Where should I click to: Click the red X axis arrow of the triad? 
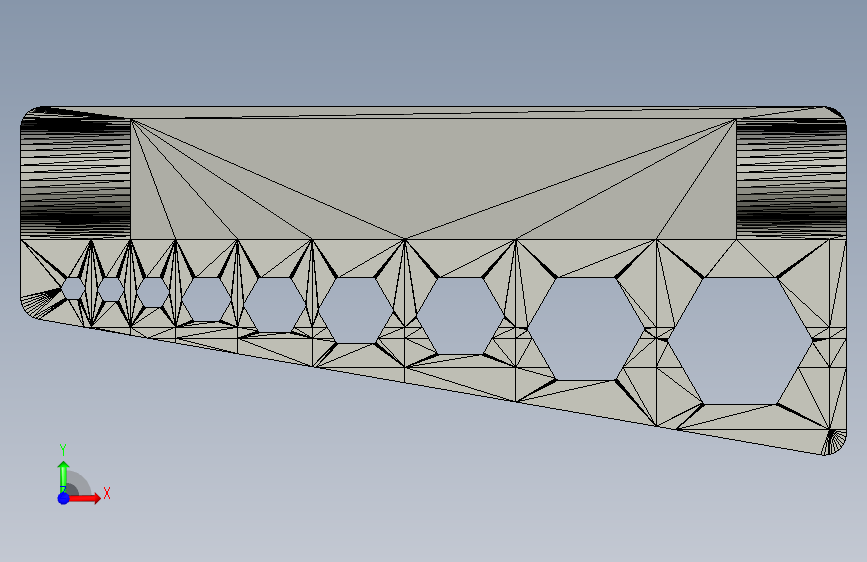pos(84,498)
